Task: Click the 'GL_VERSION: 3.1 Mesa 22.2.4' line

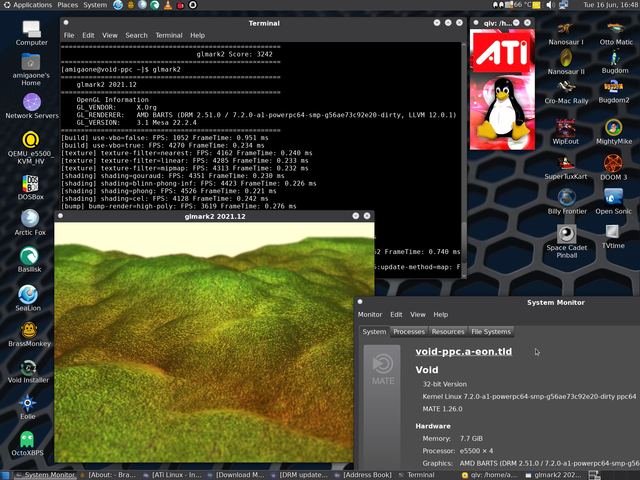Action: 136,123
